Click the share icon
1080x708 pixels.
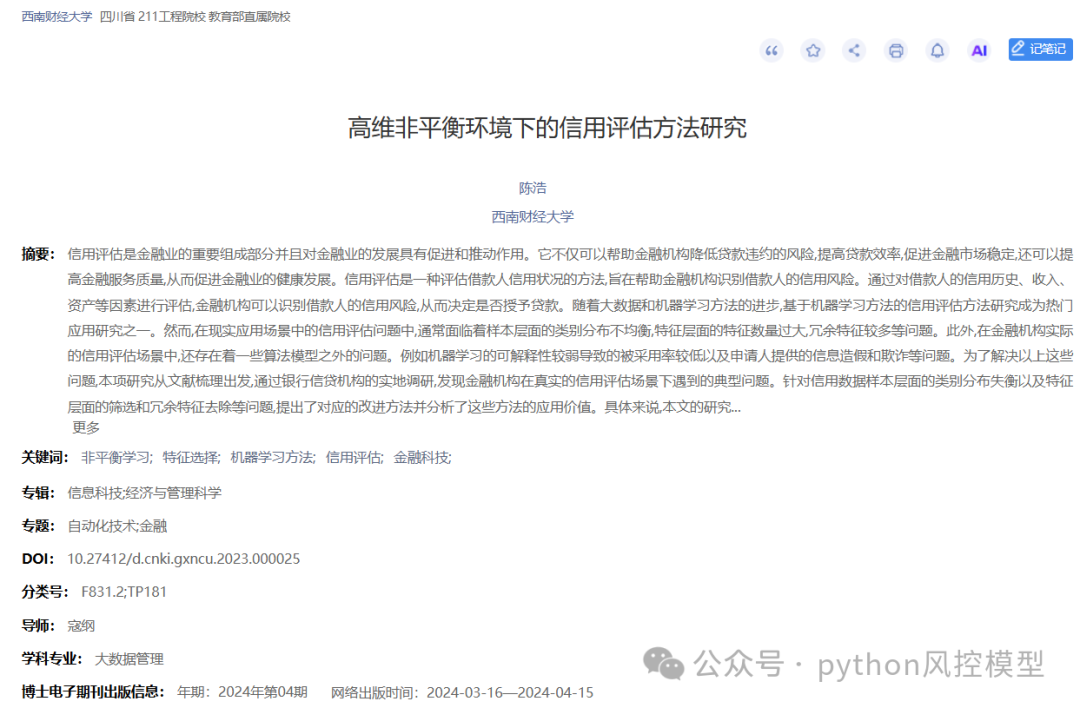[x=854, y=50]
